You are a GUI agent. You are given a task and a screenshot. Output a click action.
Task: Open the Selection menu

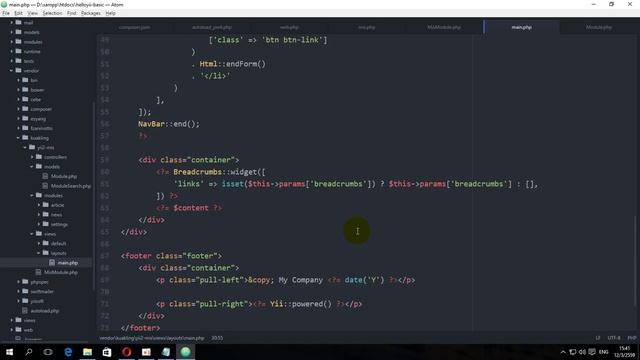point(52,13)
